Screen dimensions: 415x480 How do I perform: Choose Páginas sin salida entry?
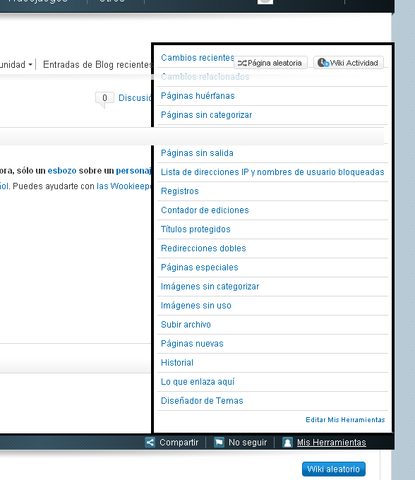197,153
